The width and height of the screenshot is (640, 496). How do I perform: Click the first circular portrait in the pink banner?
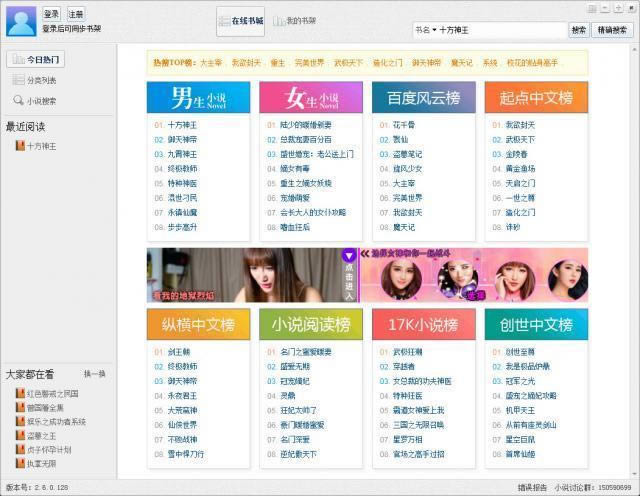click(401, 278)
